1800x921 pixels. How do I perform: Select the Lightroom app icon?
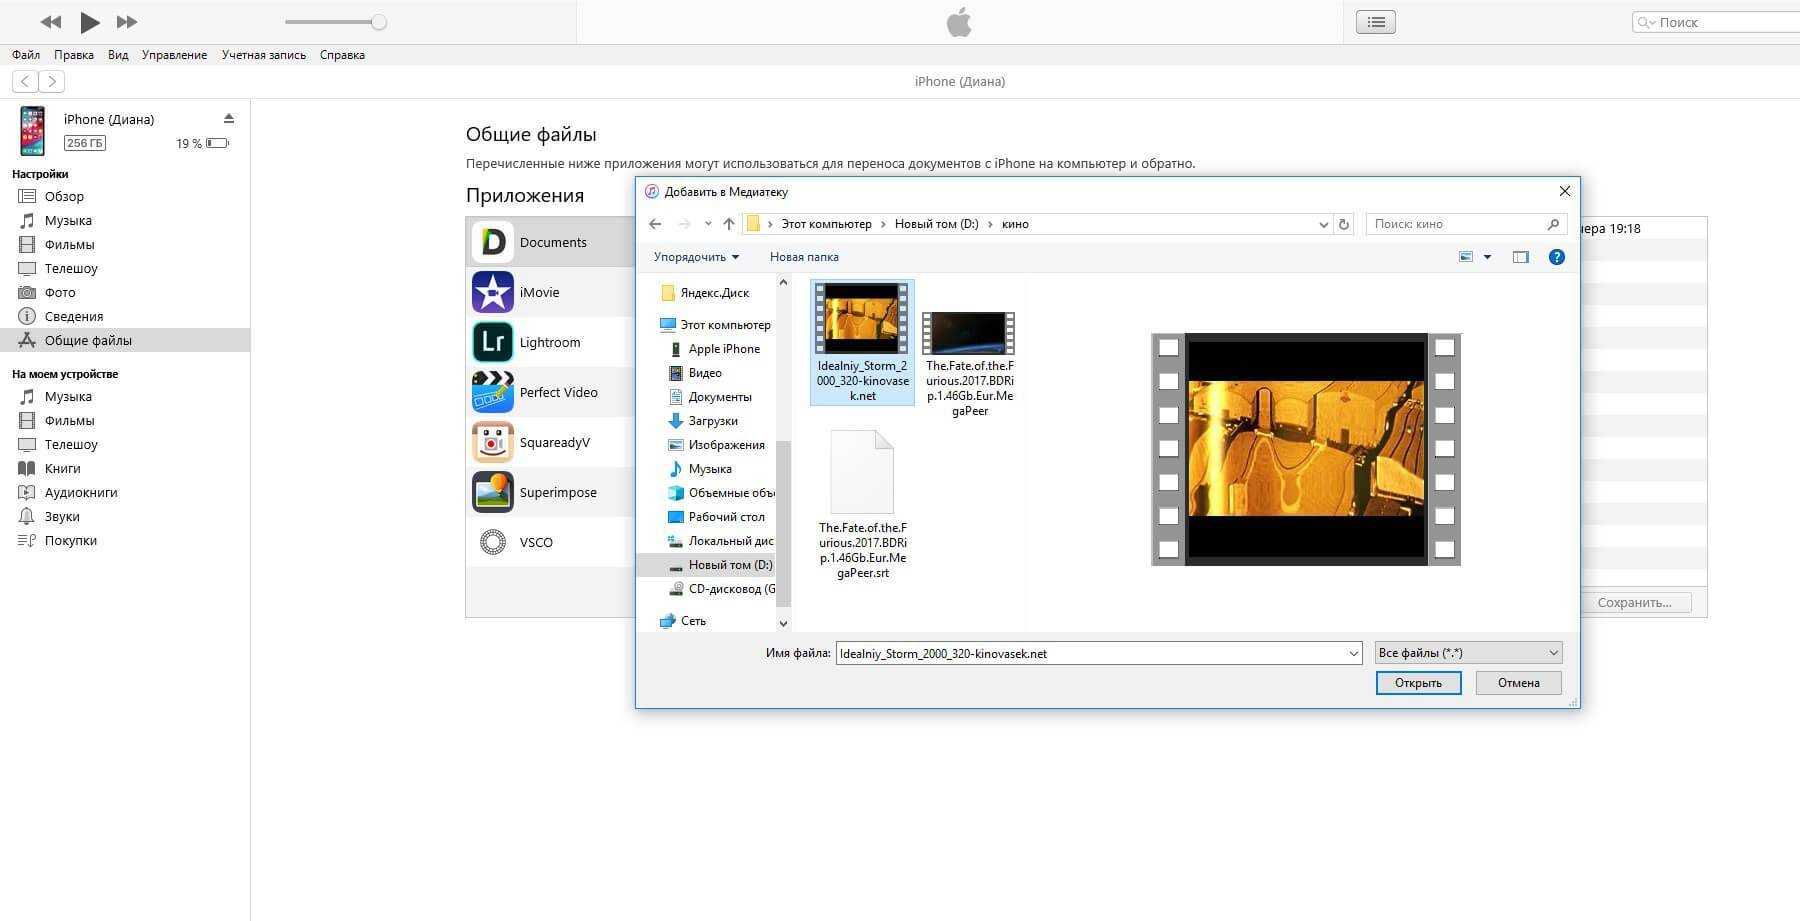[493, 342]
